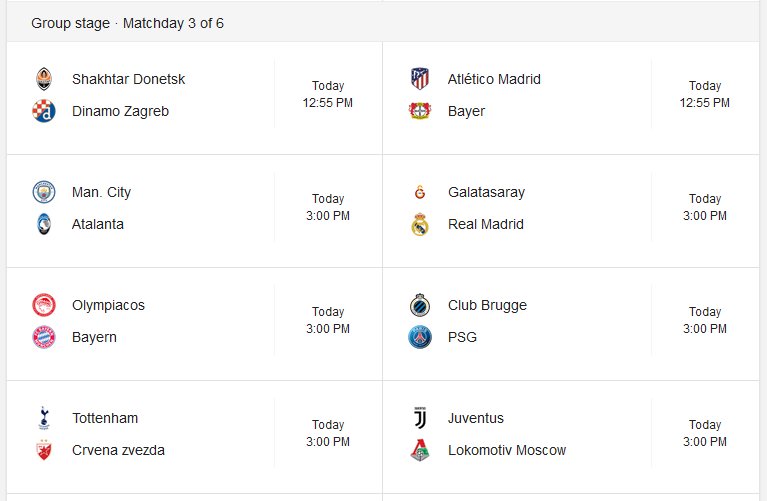Click the Atlético Madrid club crest
Viewport: 767px width, 501px height.
pyautogui.click(x=420, y=79)
